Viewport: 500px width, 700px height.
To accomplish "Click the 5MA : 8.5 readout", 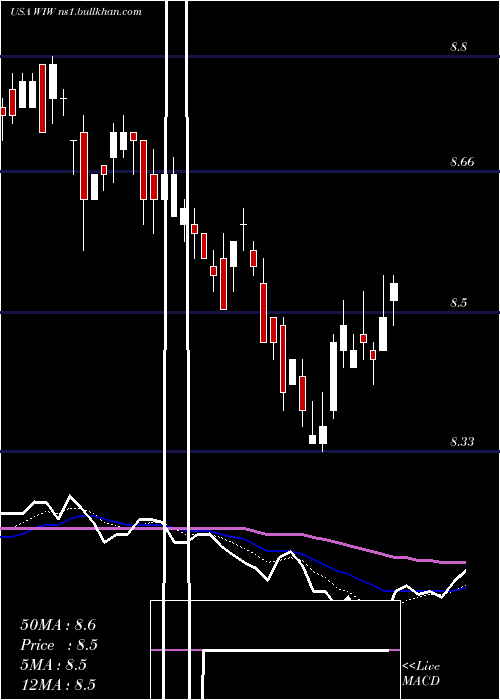I will 54,665.
